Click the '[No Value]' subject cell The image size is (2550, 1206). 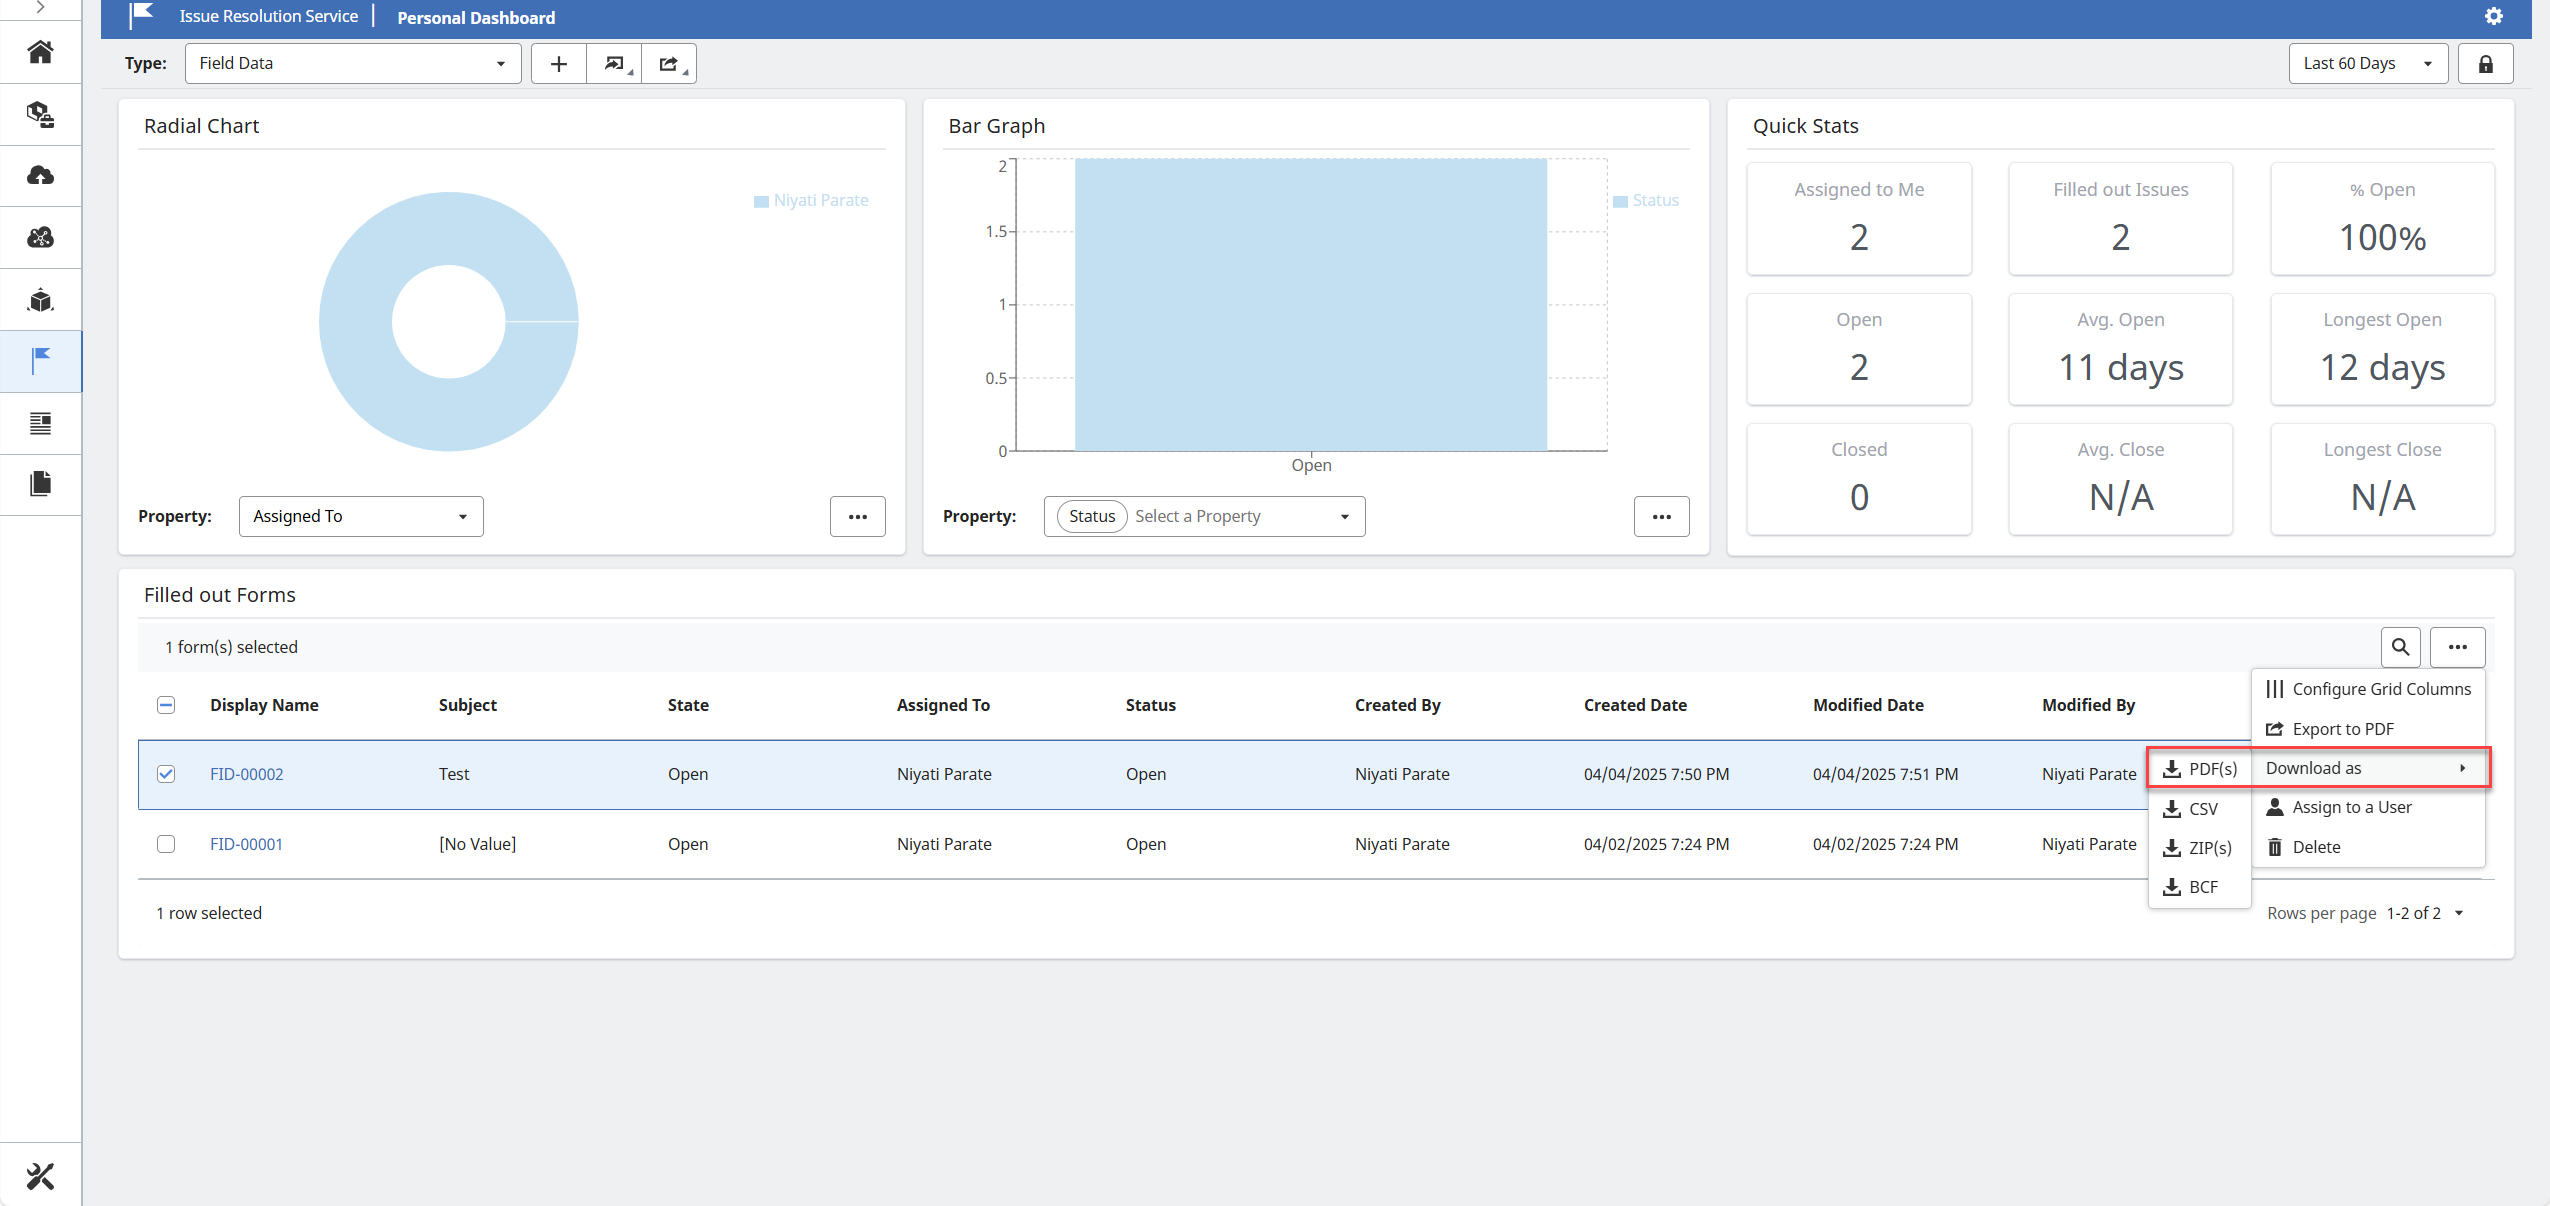pos(477,844)
